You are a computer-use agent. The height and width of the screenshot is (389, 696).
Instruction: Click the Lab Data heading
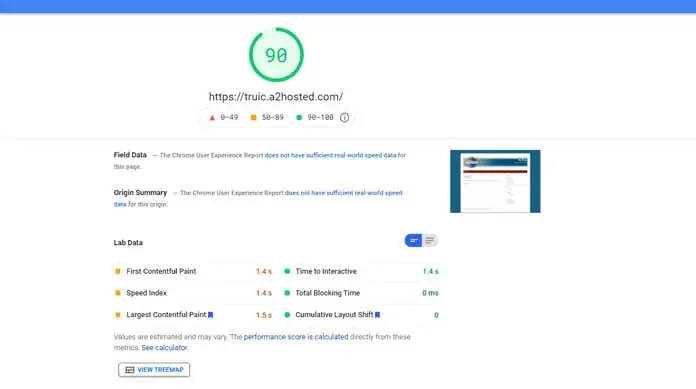point(128,243)
